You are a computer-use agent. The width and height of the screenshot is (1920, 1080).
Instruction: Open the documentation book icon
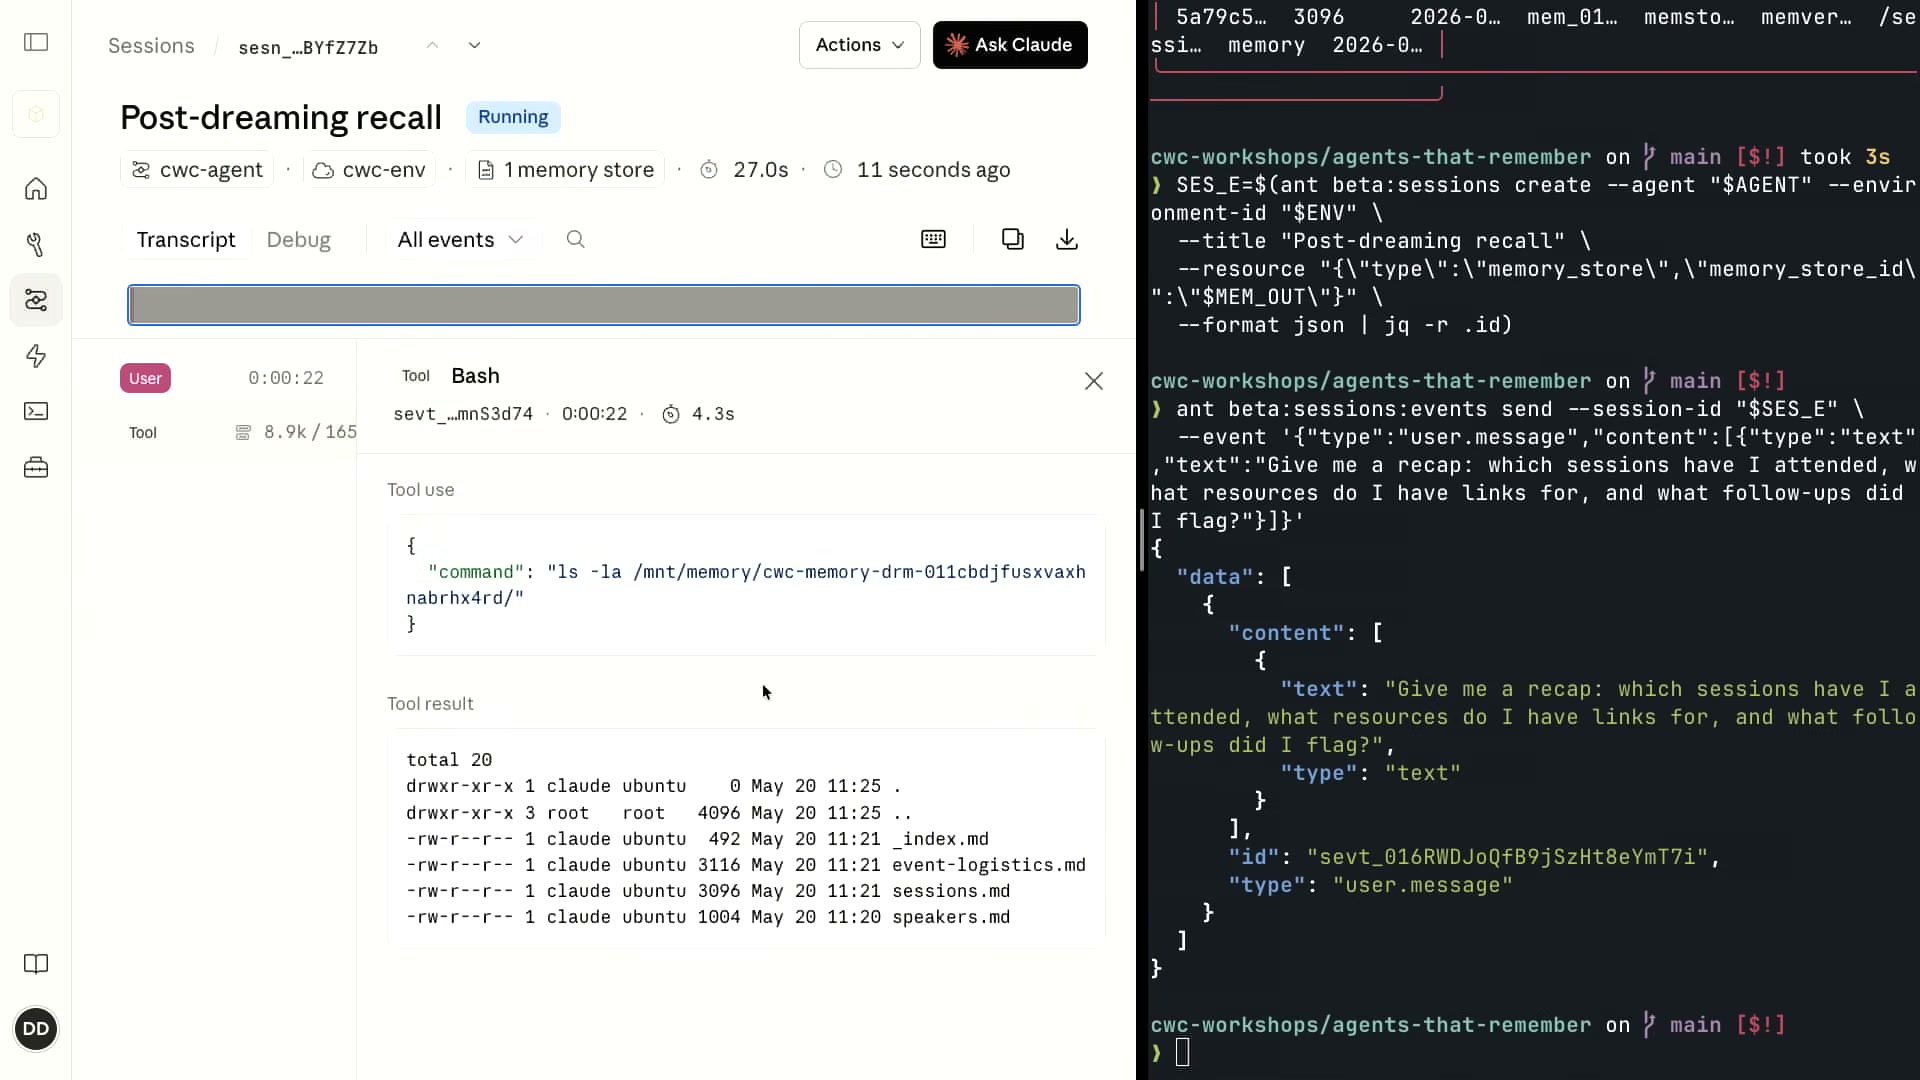36,964
